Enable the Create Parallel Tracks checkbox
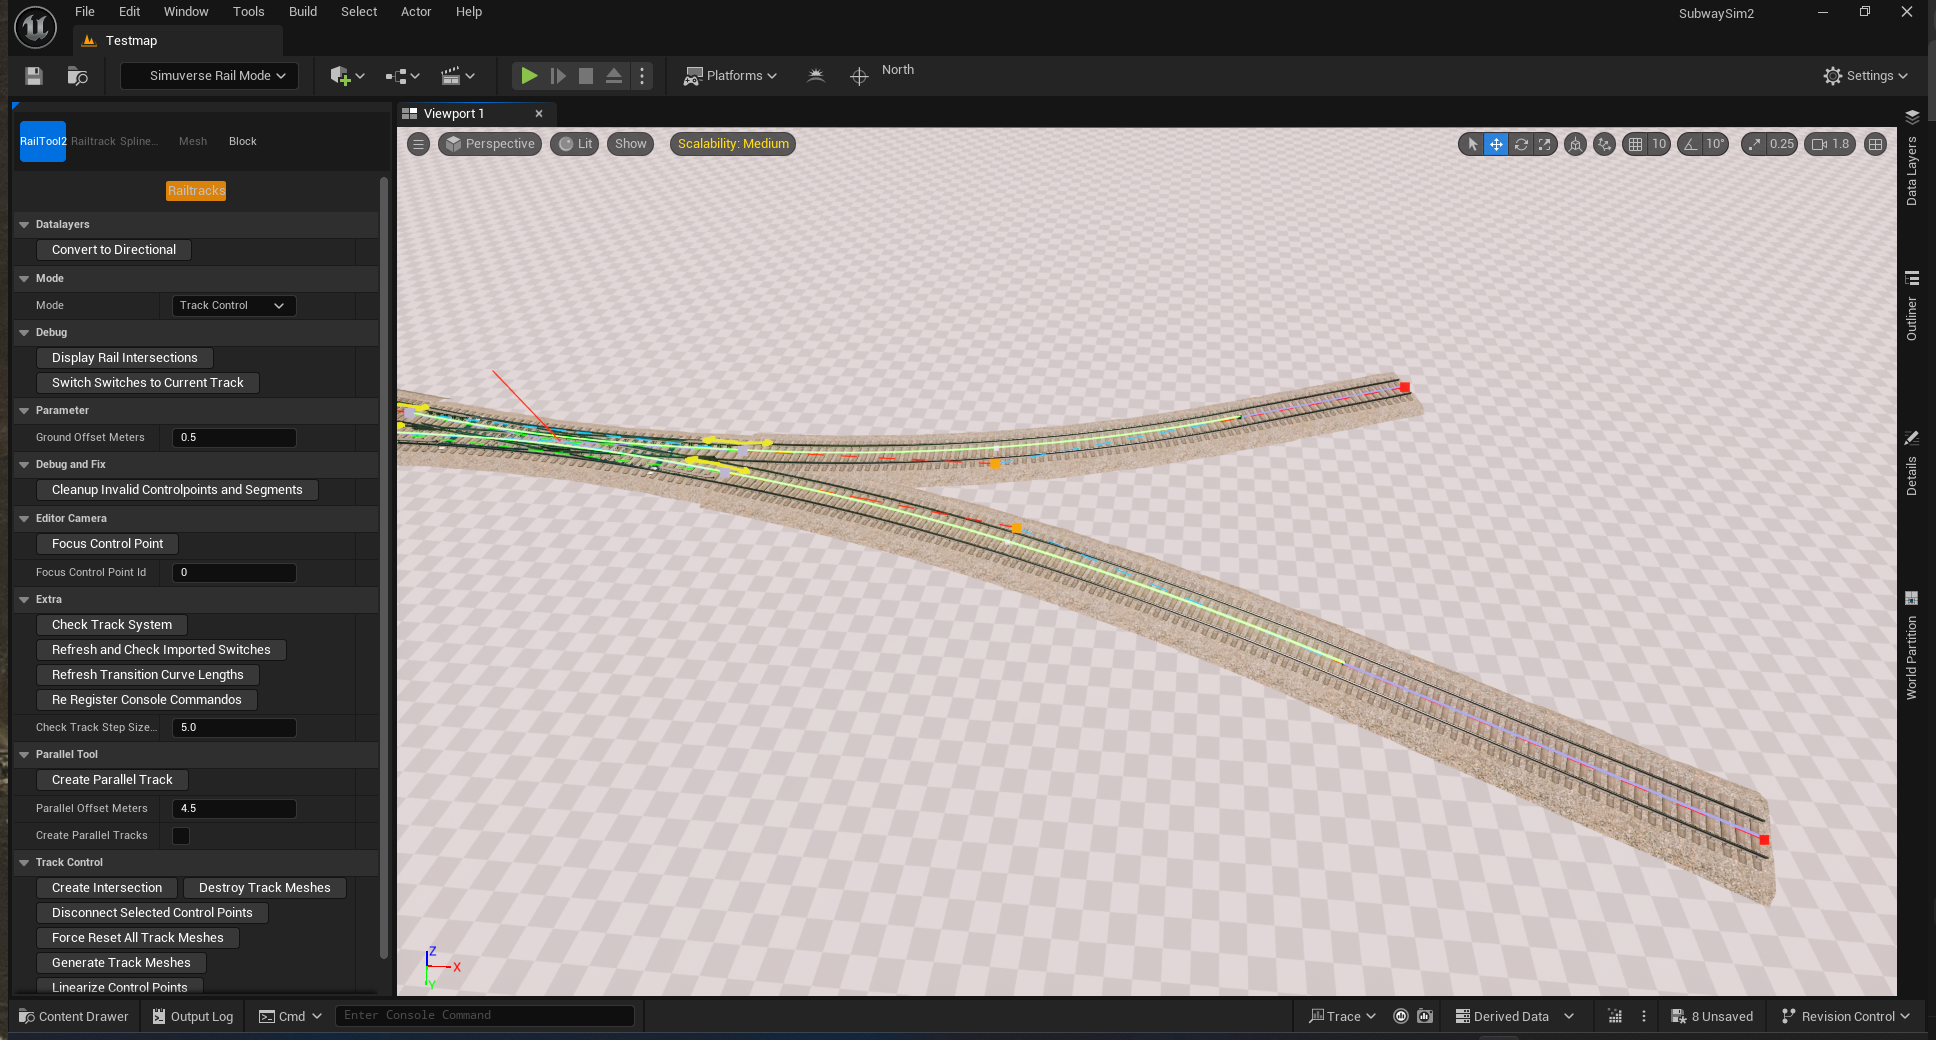This screenshot has width=1936, height=1040. click(x=181, y=836)
